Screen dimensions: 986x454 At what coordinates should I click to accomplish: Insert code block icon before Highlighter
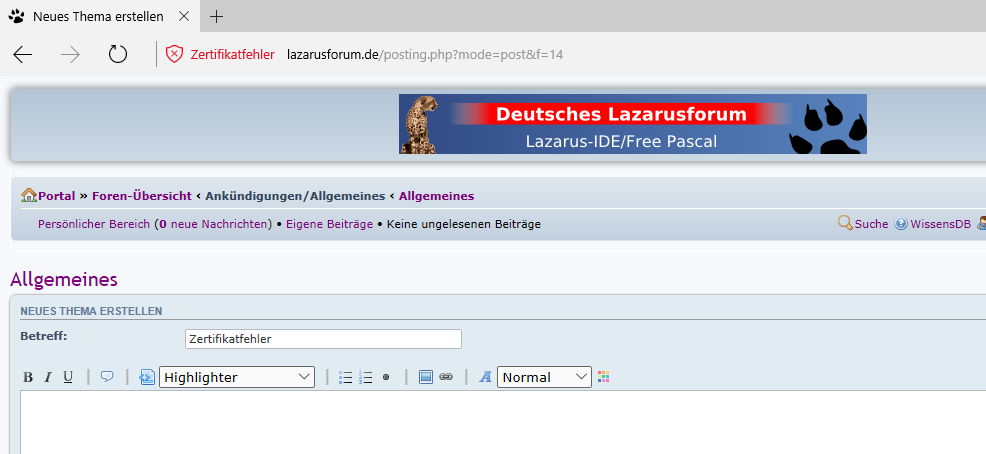click(147, 377)
